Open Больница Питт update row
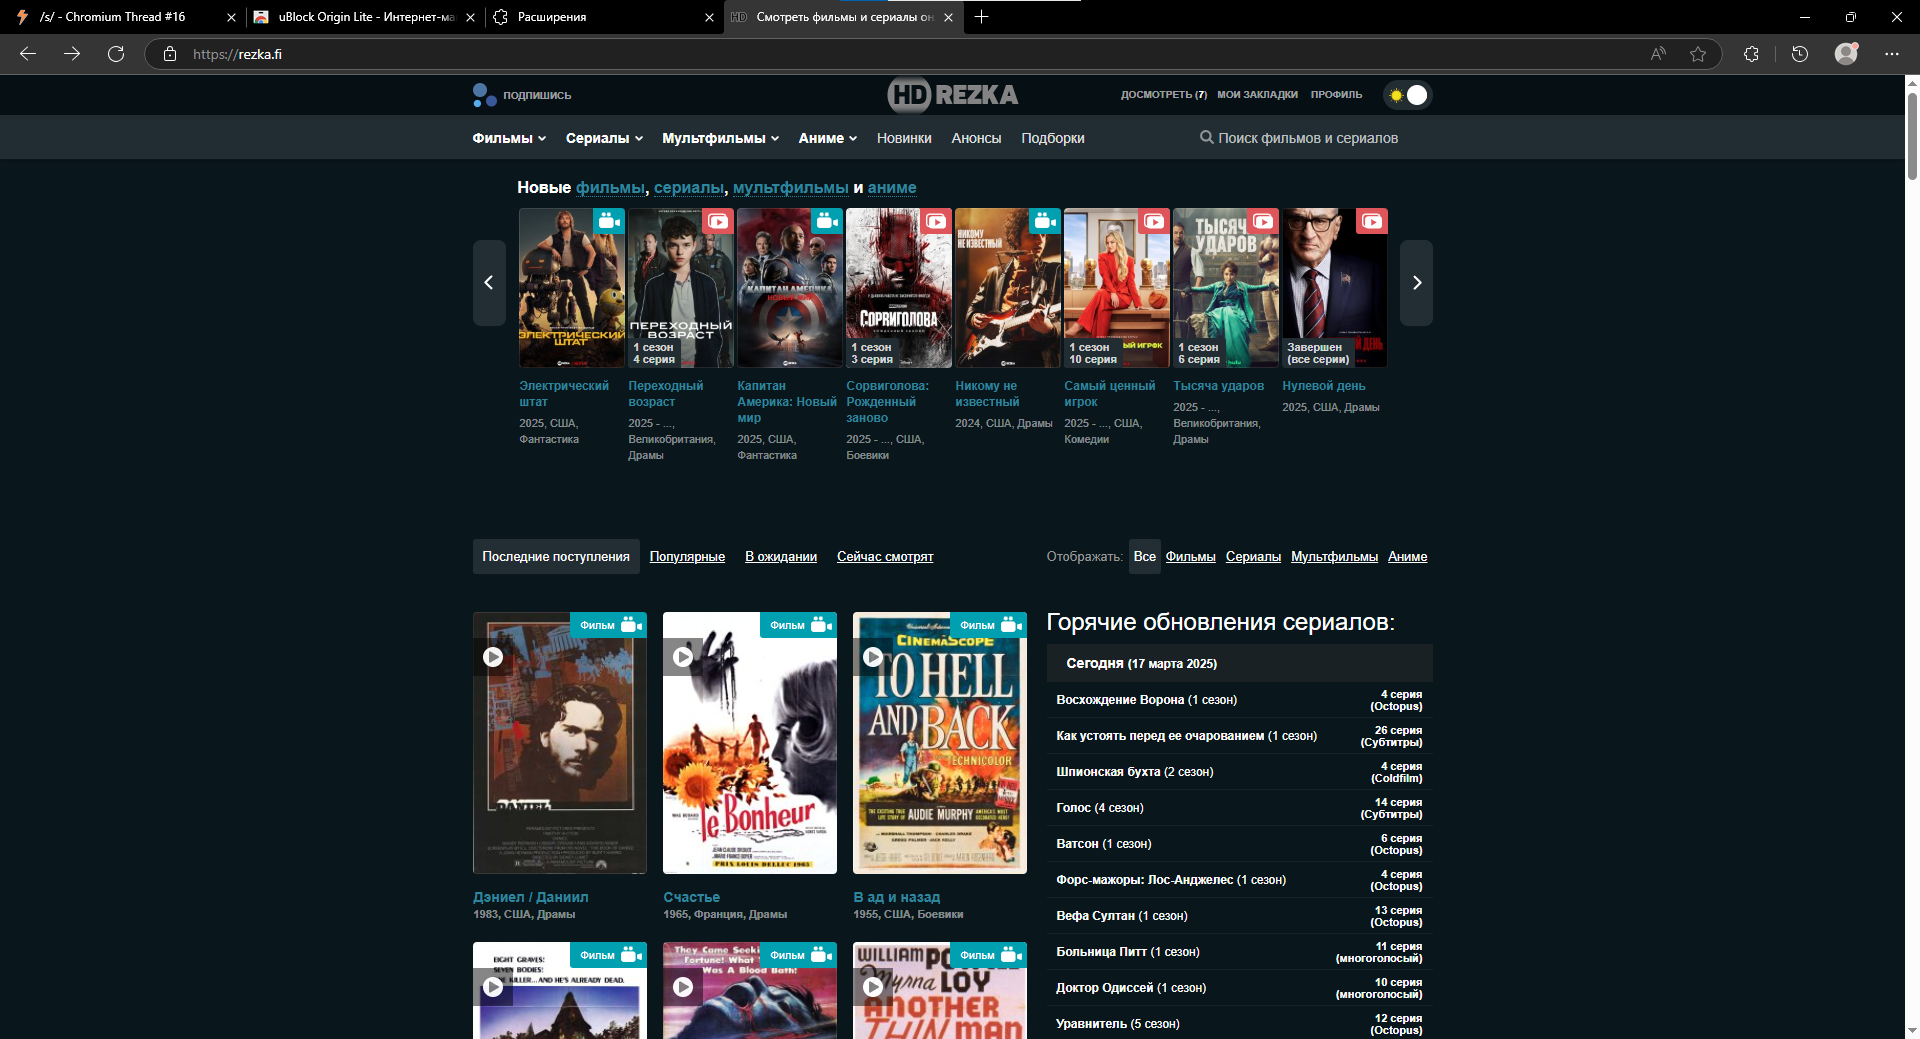 (1240, 952)
